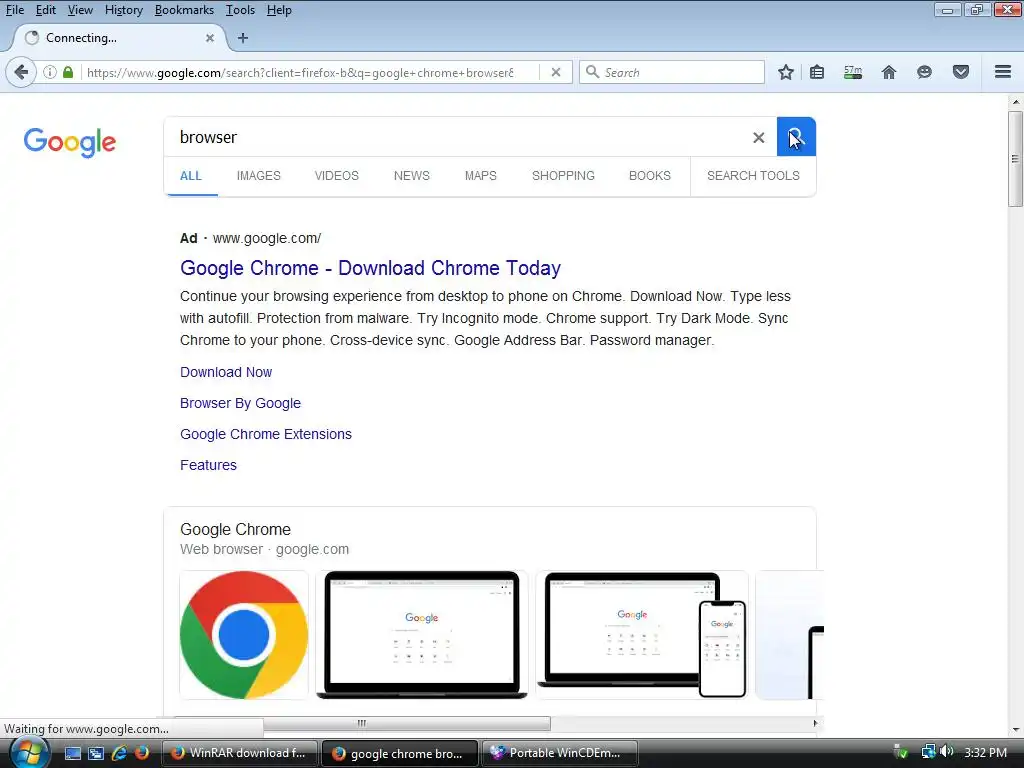The image size is (1024, 768).
Task: Click the Chrome logo thumbnail
Action: tap(244, 635)
